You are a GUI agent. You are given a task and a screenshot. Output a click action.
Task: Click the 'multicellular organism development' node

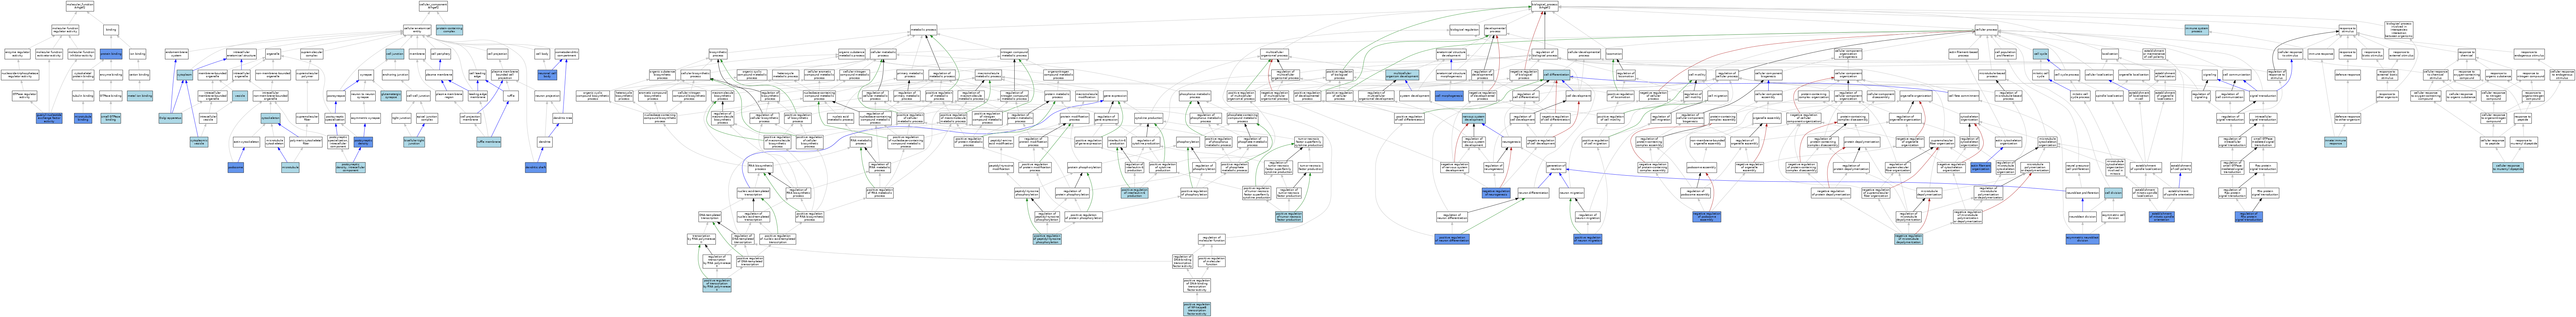coord(1402,75)
